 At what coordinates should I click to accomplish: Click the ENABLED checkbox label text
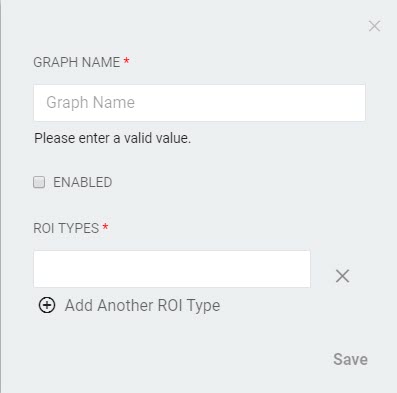coord(83,182)
